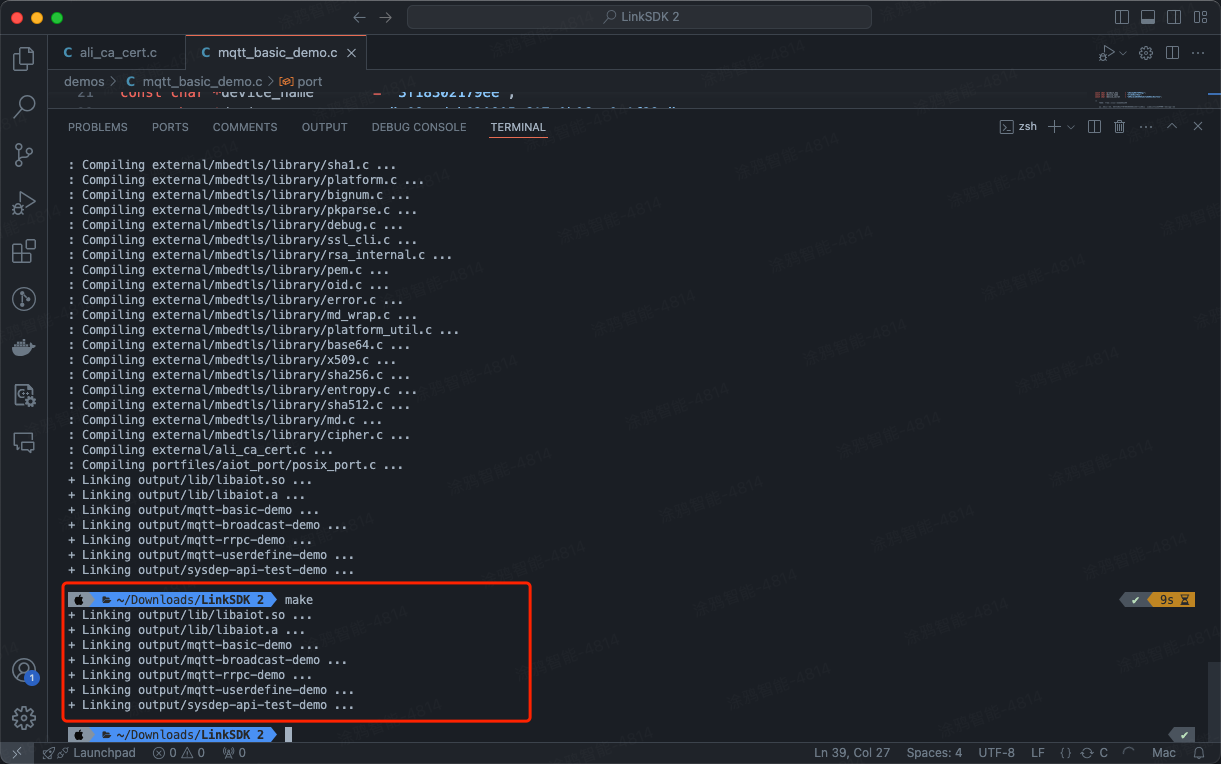Open errors and warnings count in status bar
The width and height of the screenshot is (1221, 764).
pyautogui.click(x=179, y=753)
